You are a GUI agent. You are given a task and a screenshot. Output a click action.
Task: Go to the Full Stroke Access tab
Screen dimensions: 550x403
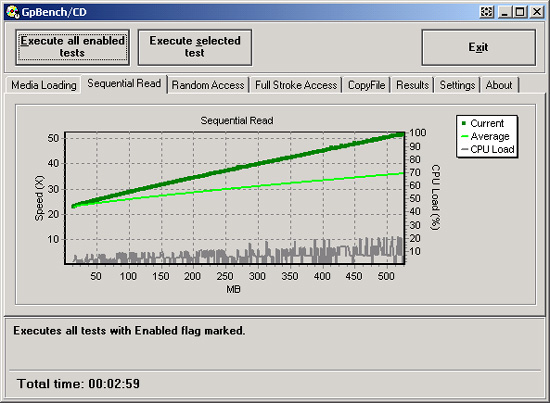pyautogui.click(x=296, y=85)
